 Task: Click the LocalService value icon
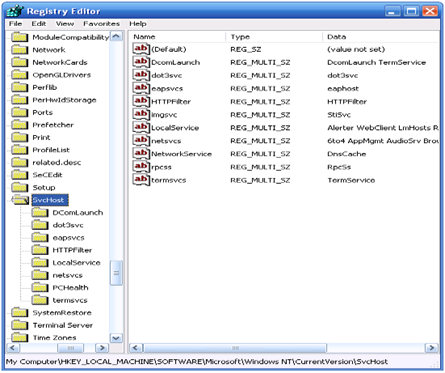pyautogui.click(x=141, y=127)
